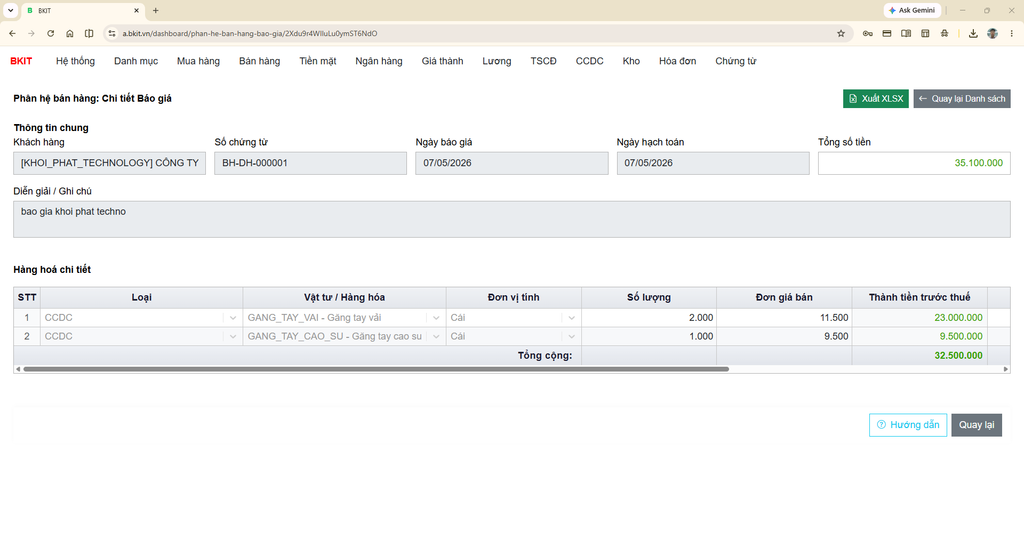1024x550 pixels.
Task: Click the password key icon in toolbar
Action: click(867, 33)
